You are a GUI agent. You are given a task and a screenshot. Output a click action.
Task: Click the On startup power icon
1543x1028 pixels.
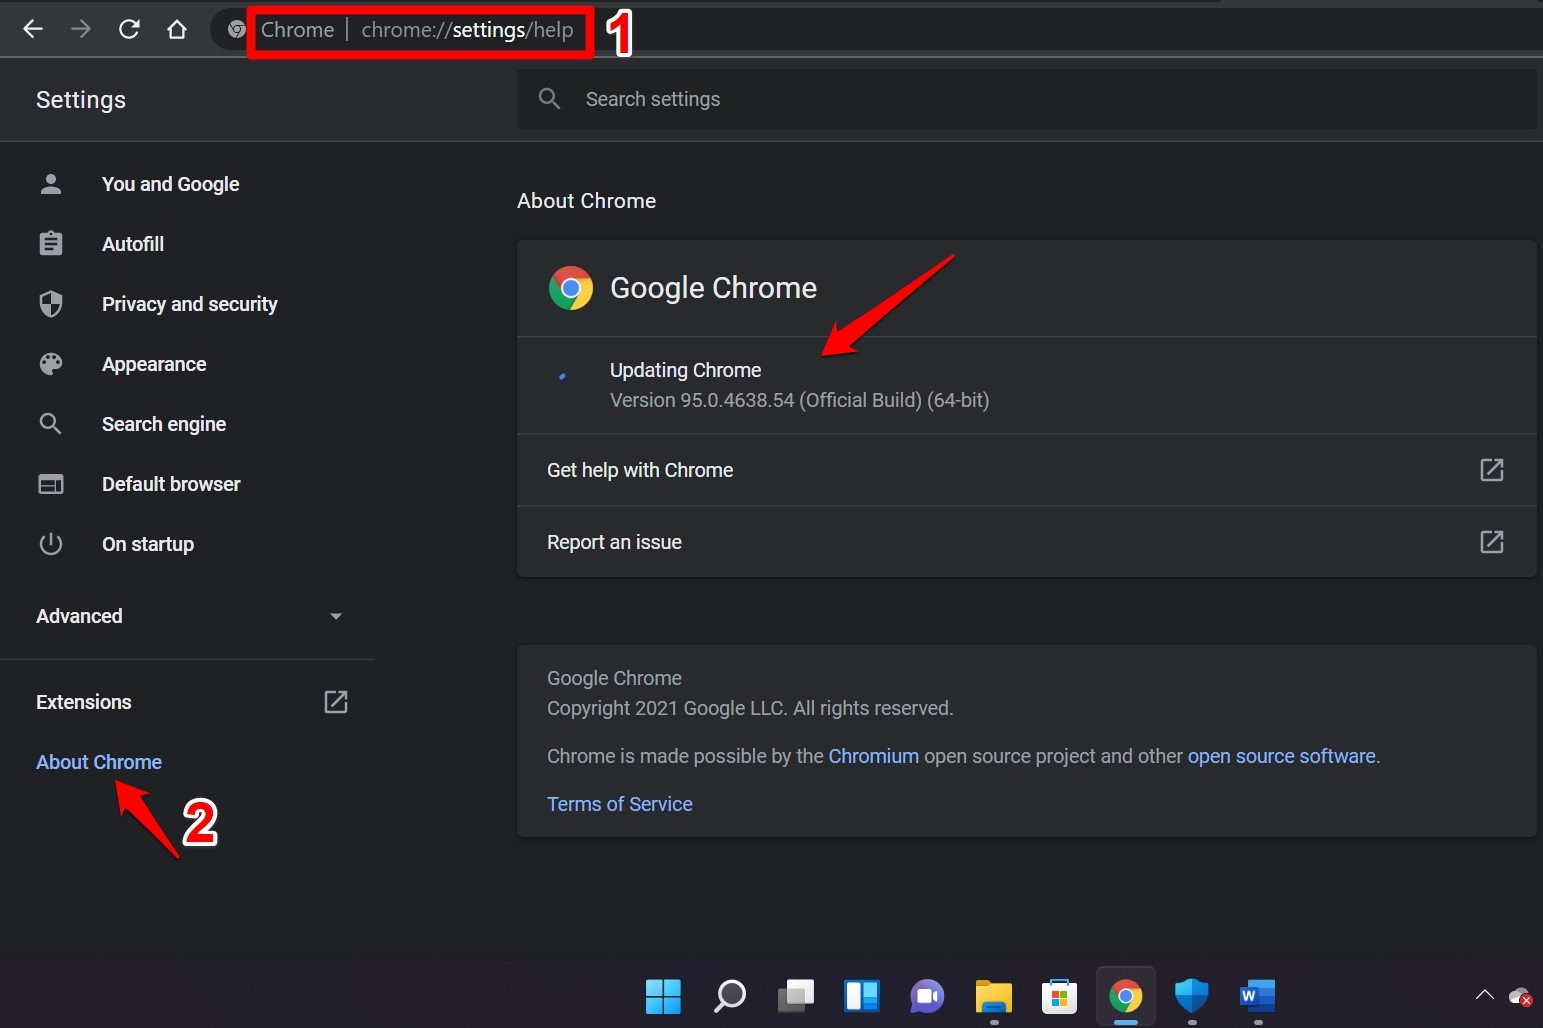51,544
